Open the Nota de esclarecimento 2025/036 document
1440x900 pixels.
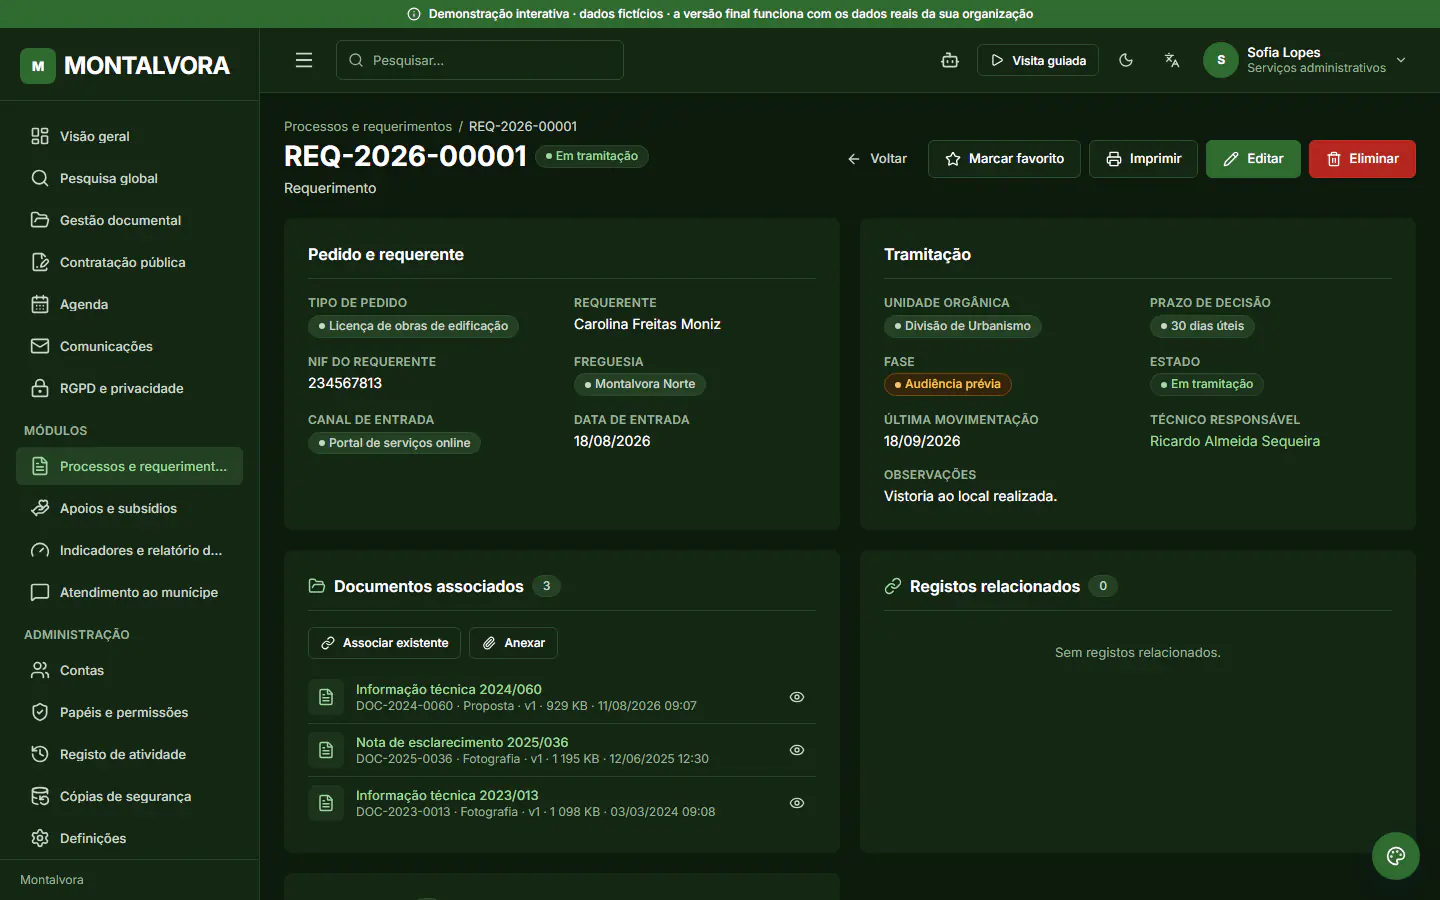click(x=462, y=742)
